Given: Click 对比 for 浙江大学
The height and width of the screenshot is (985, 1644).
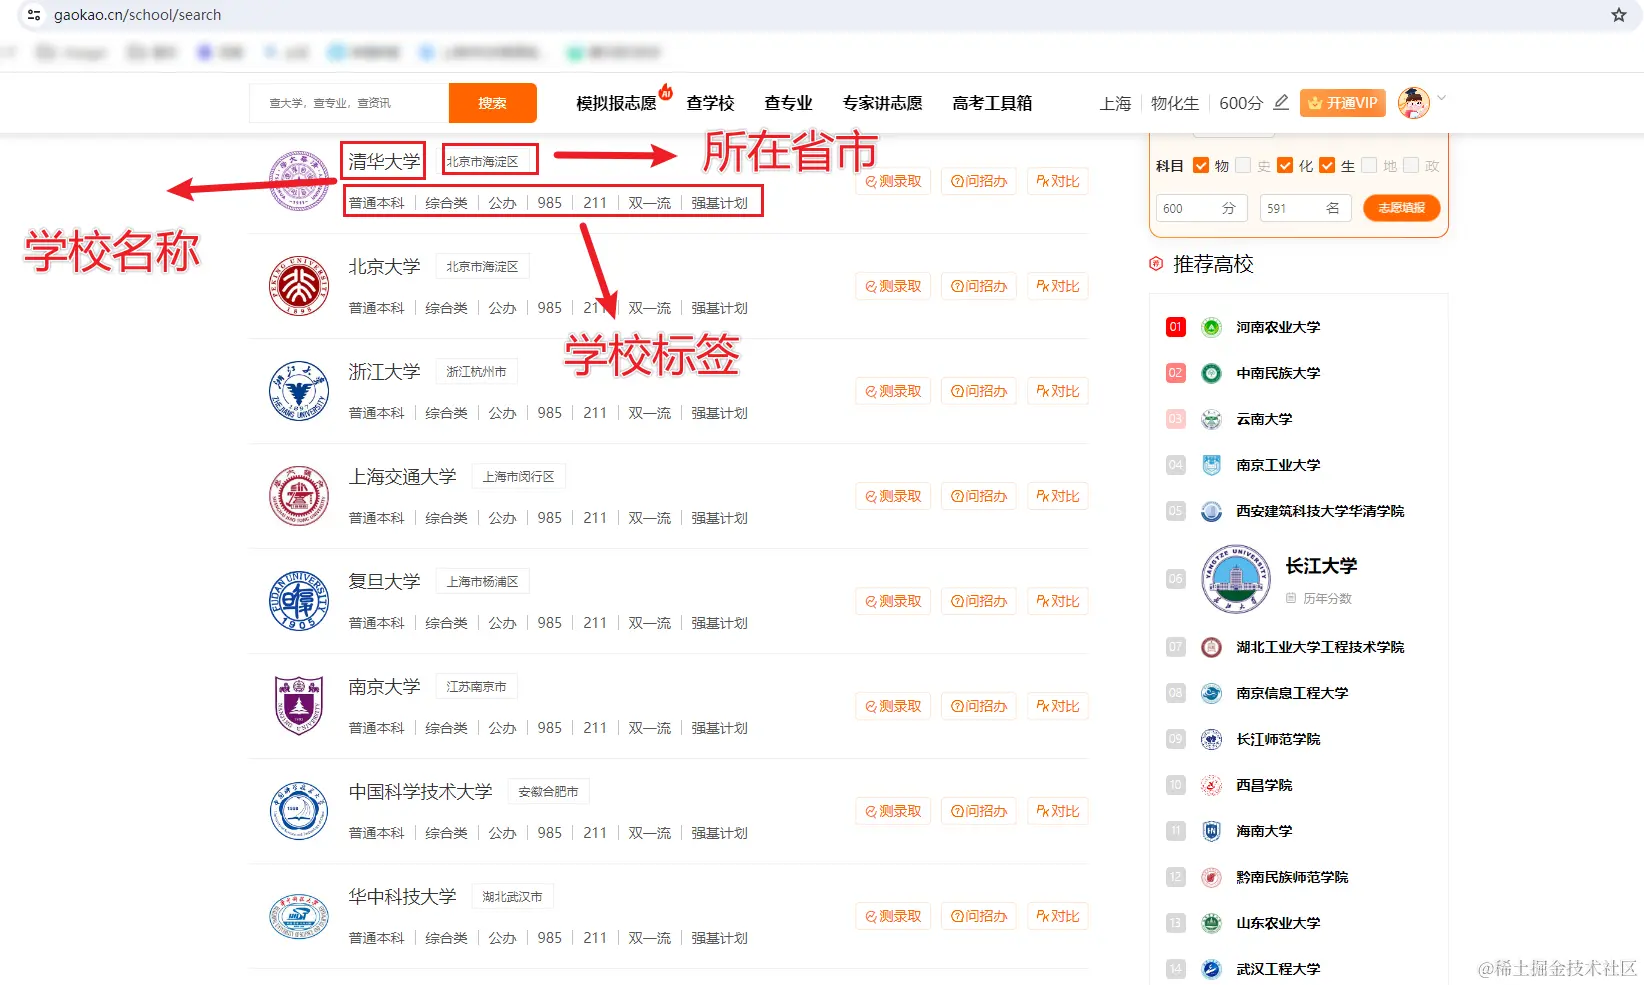Looking at the screenshot, I should tap(1058, 391).
